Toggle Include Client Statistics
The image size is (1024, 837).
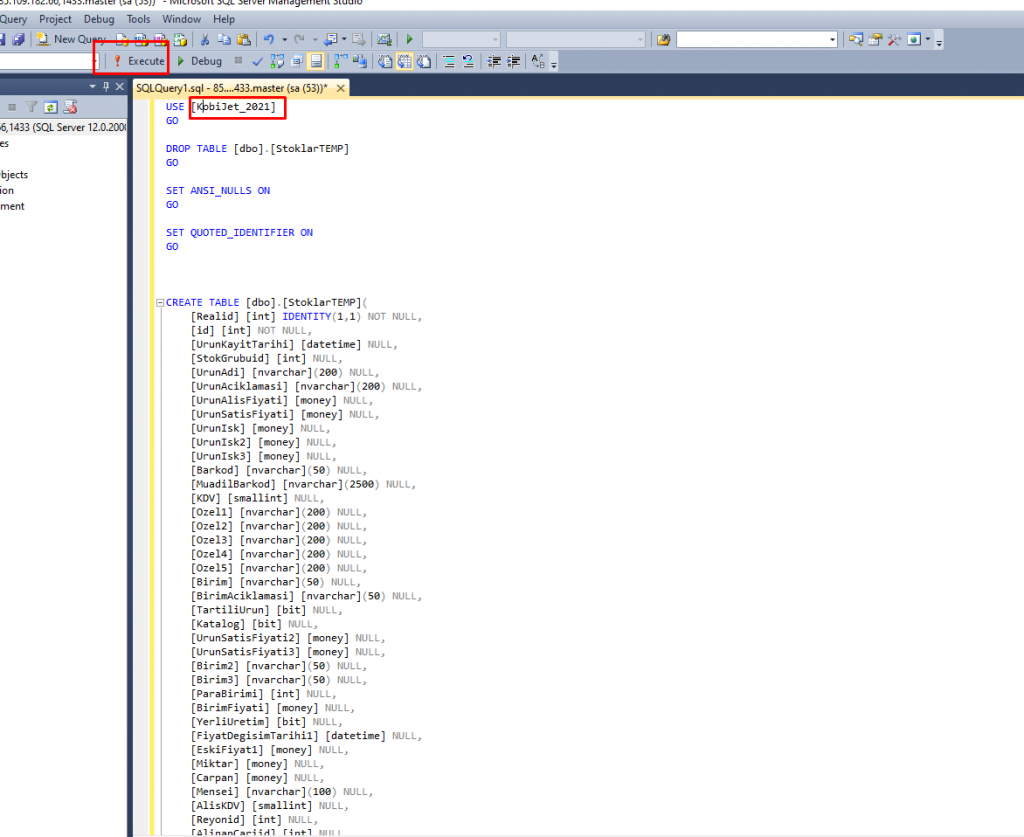[359, 61]
